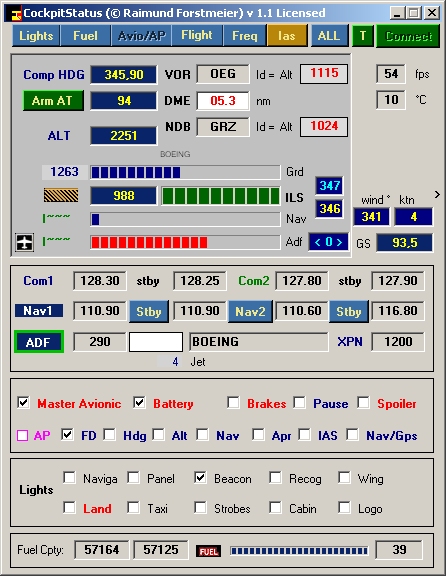Turn on Logo lights checkbox
446x576 pixels.
(344, 507)
